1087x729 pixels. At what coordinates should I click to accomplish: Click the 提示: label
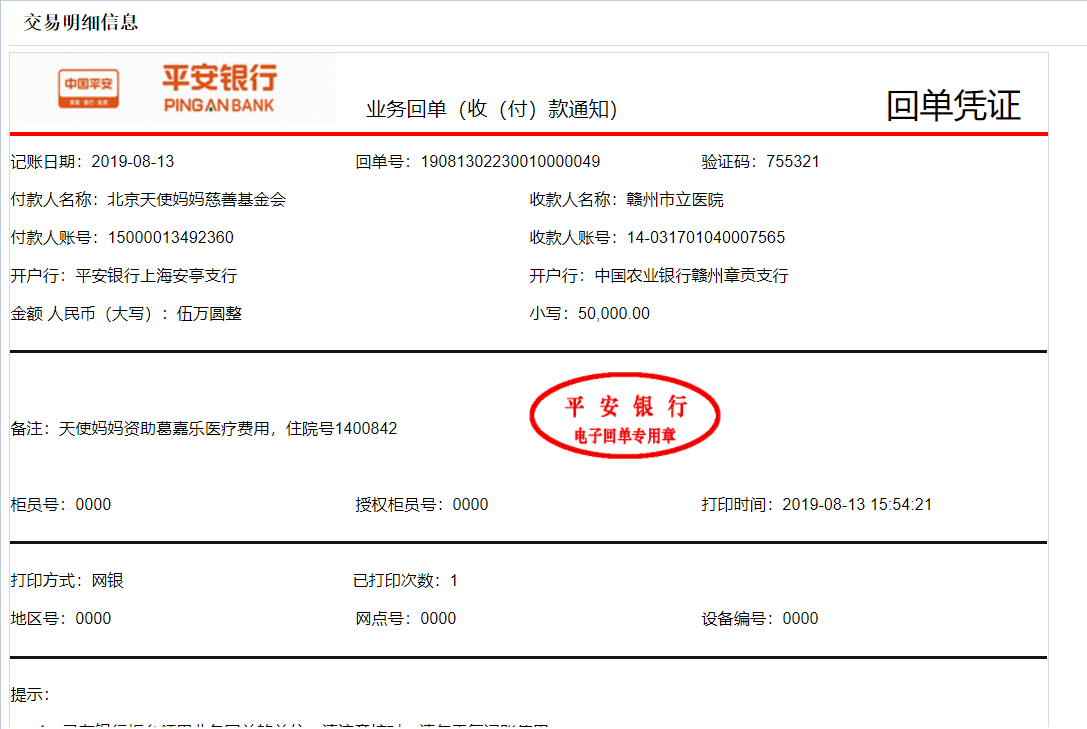30,695
